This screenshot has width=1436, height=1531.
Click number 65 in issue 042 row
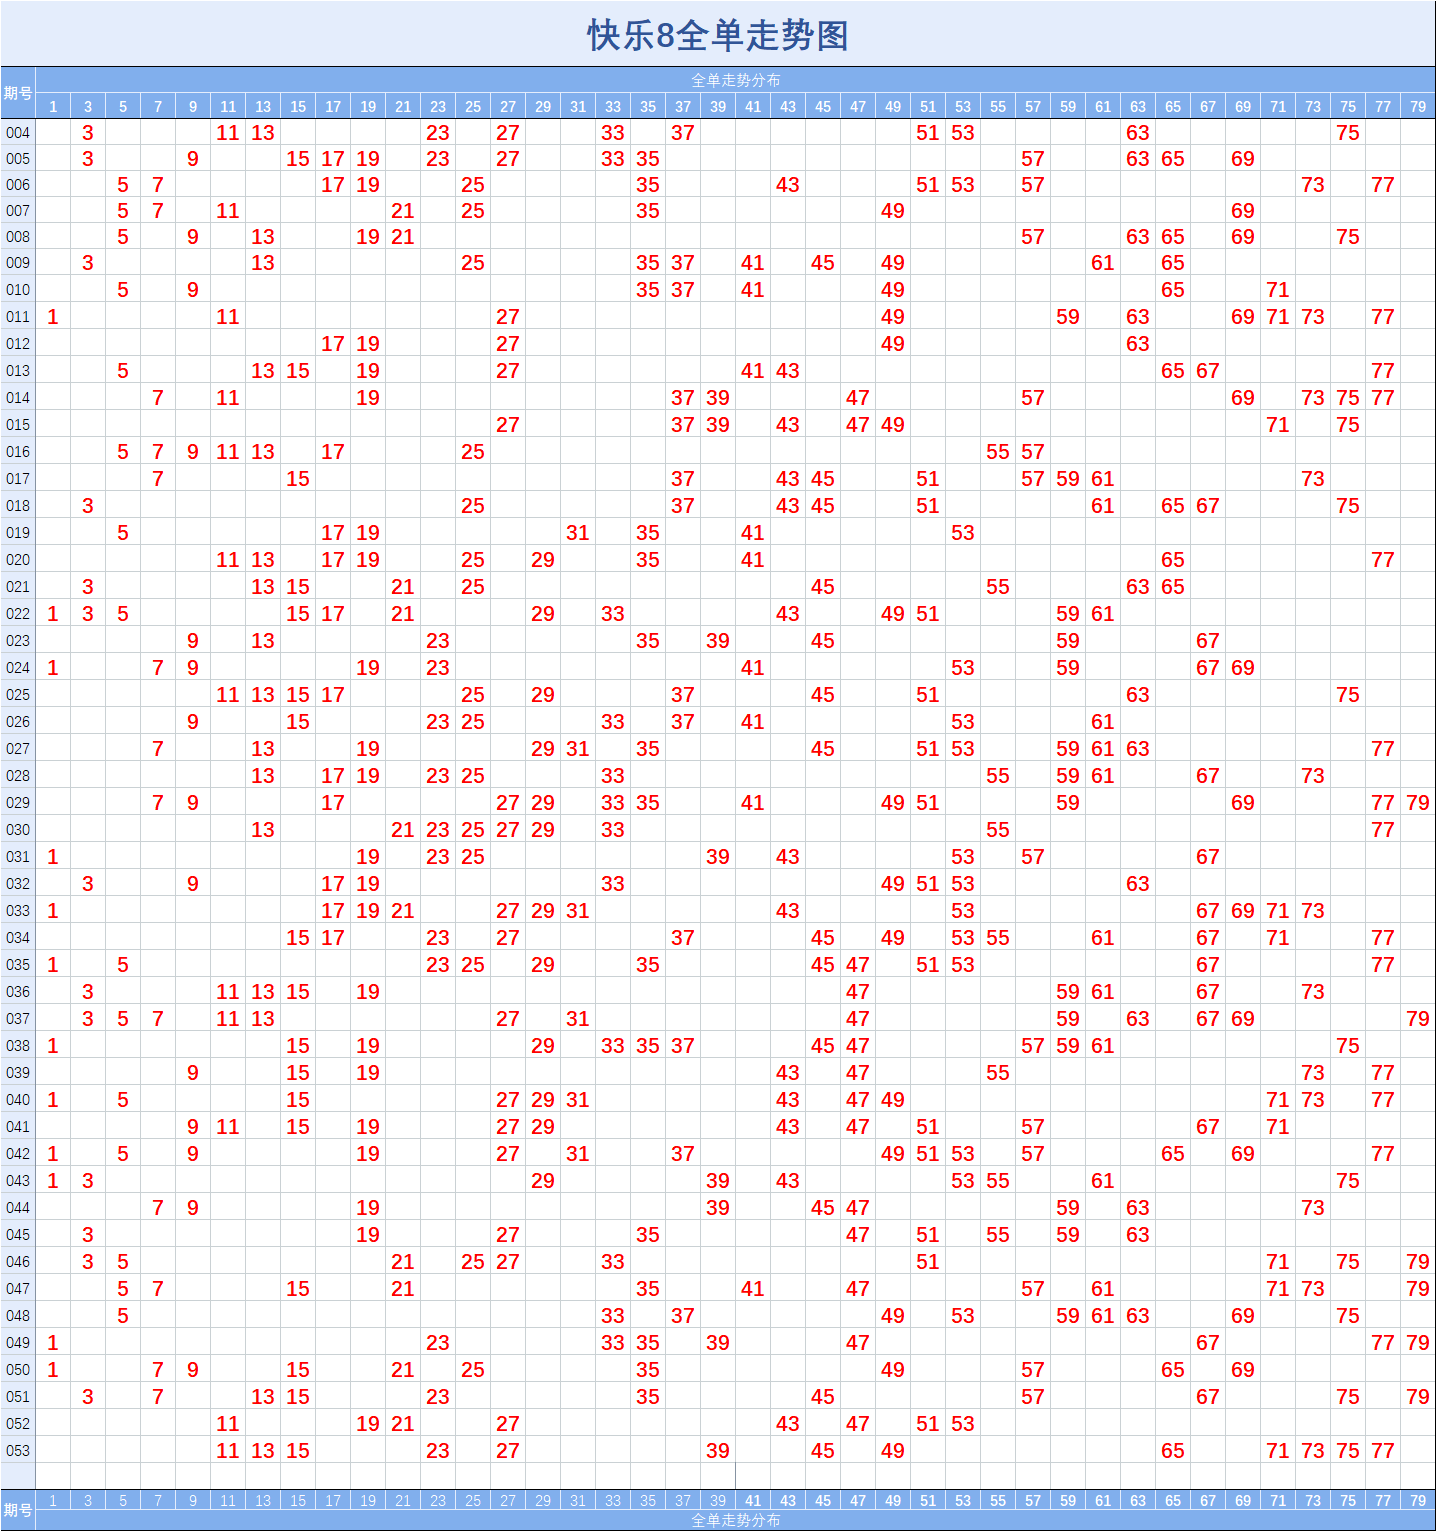click(x=1173, y=1153)
